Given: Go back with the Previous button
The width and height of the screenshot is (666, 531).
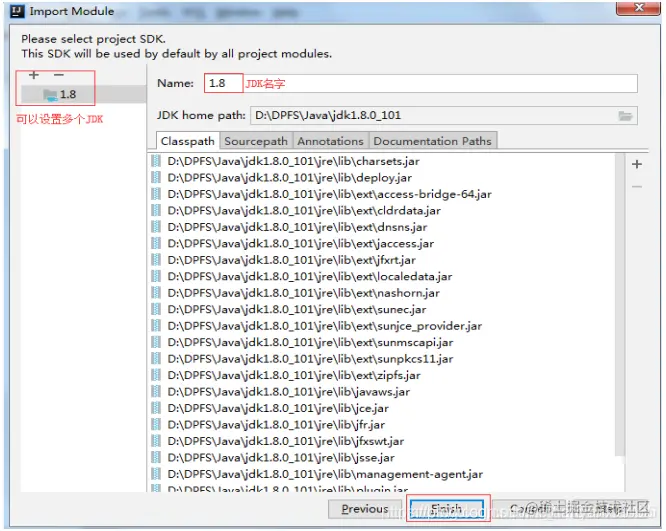Looking at the screenshot, I should pos(365,509).
